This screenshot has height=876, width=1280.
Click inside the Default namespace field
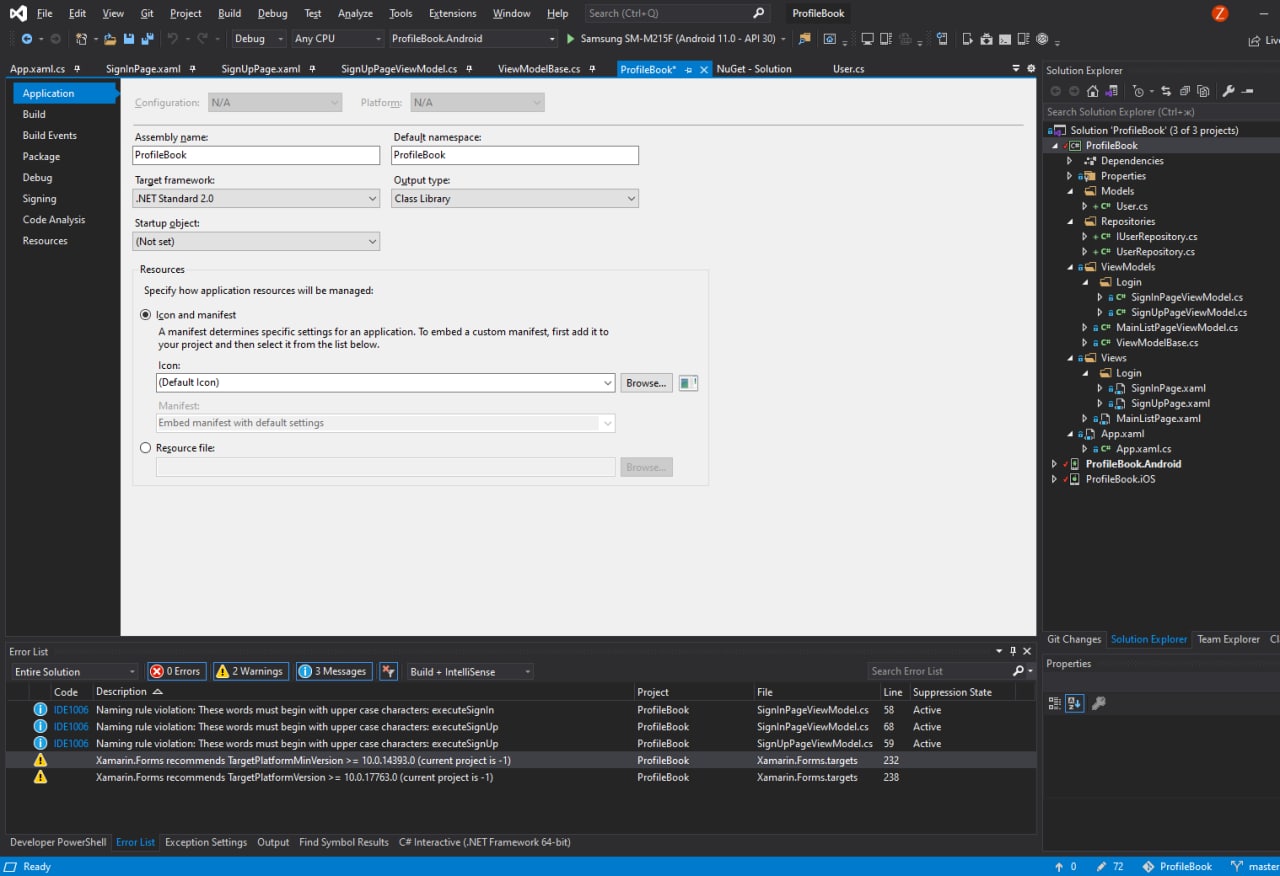pyautogui.click(x=515, y=155)
